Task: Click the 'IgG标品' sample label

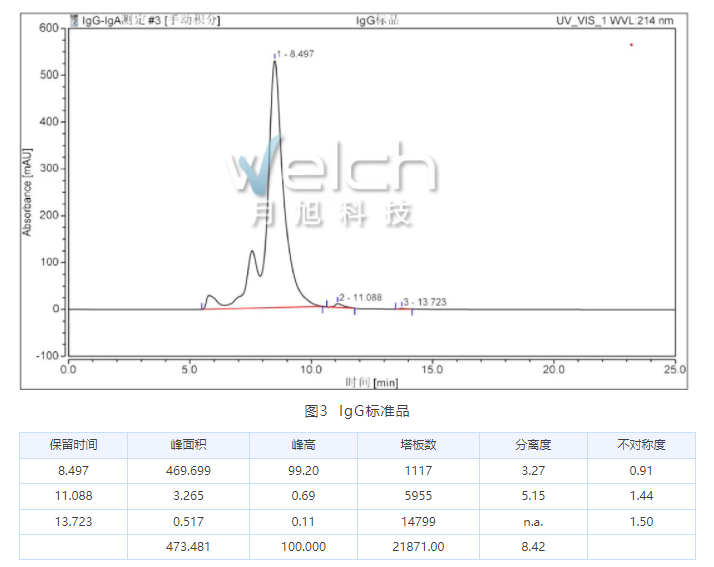Action: point(377,20)
